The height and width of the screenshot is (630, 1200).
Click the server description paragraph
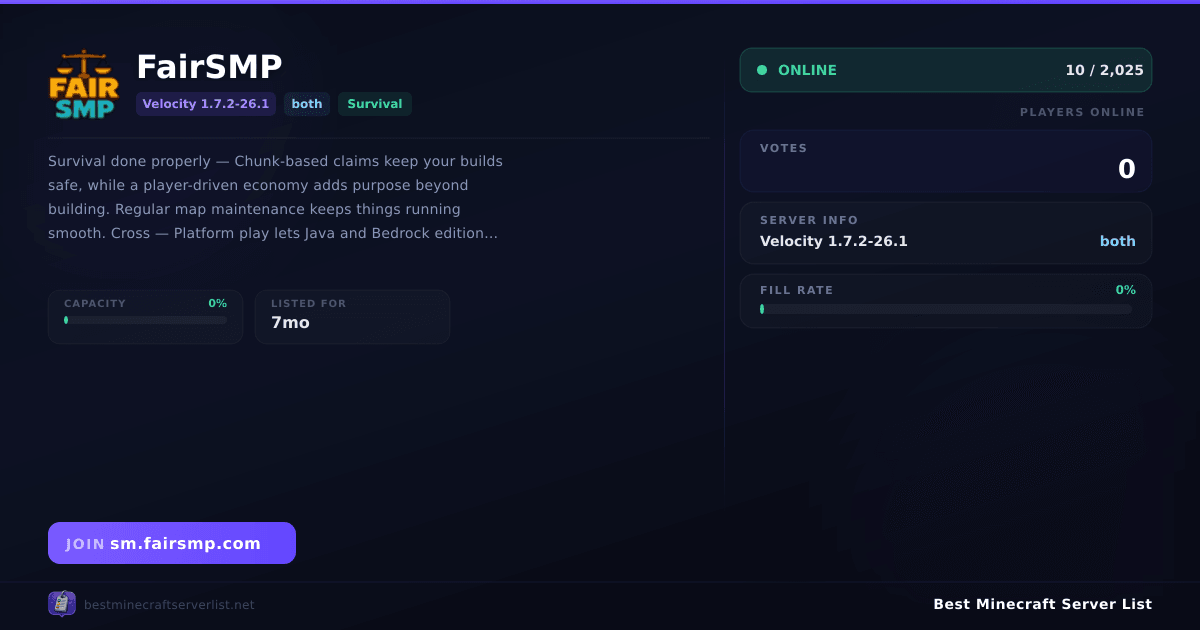tap(275, 197)
